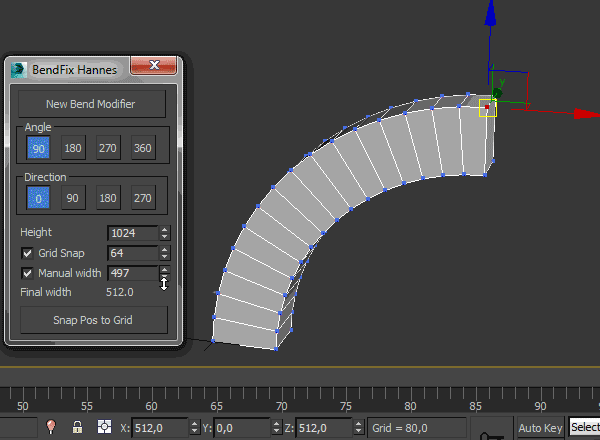This screenshot has width=600, height=440.
Task: Click the light bulb isolate icon
Action: [51, 427]
